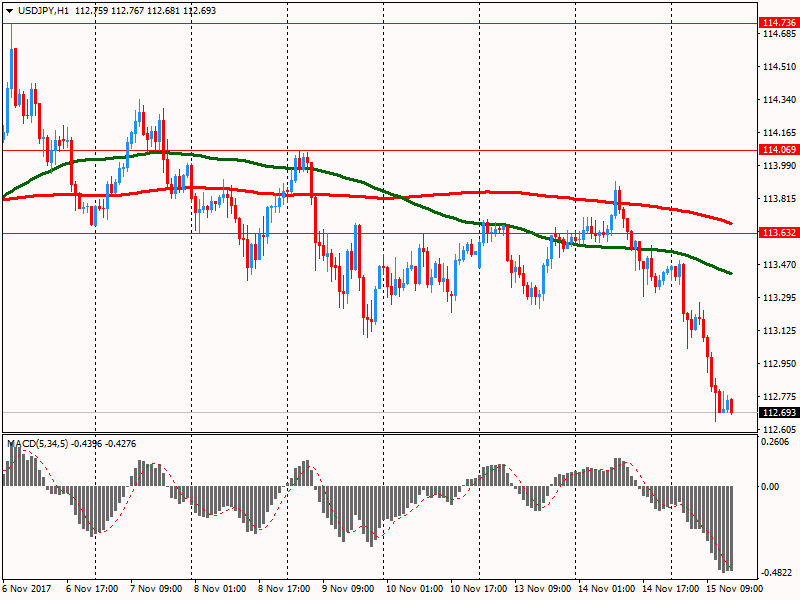Select the MACD(5,34,5) indicator label
The image size is (800, 600).
click(38, 444)
